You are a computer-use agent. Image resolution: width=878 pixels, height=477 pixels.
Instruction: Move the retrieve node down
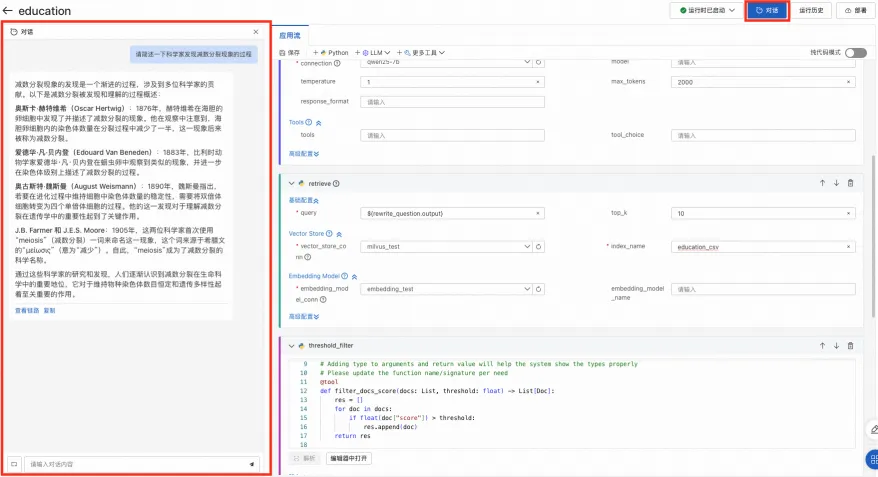[836, 183]
